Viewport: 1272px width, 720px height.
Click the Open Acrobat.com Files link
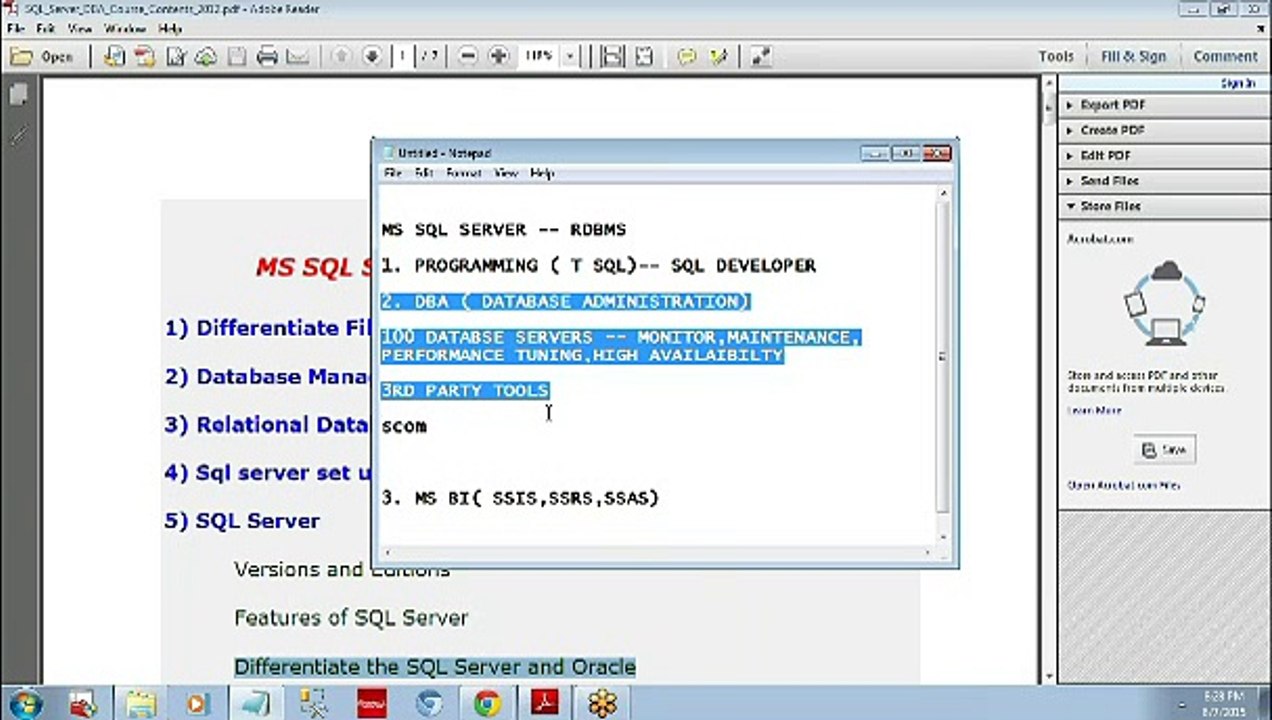[x=1124, y=485]
